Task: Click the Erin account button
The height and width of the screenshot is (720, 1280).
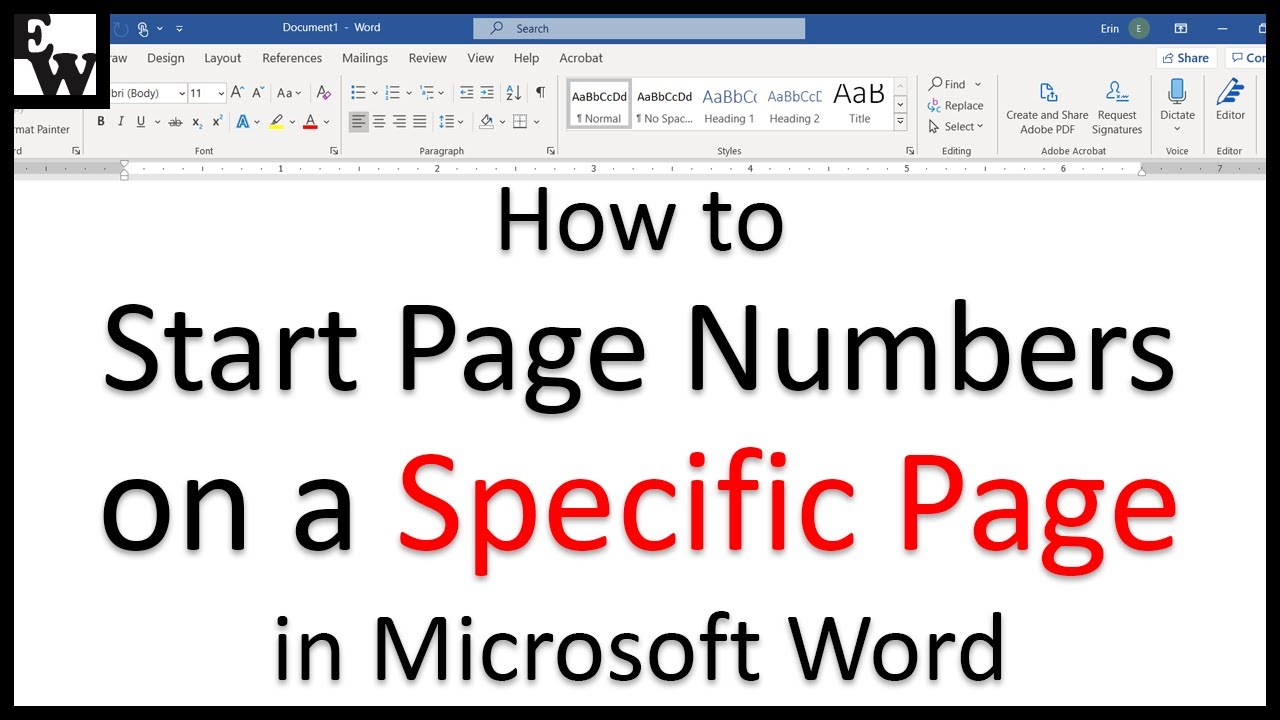Action: pyautogui.click(x=1125, y=29)
